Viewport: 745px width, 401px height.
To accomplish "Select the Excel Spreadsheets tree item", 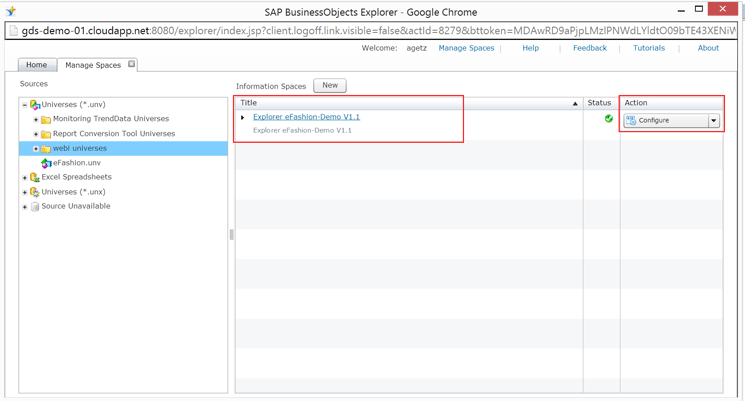I will point(76,177).
